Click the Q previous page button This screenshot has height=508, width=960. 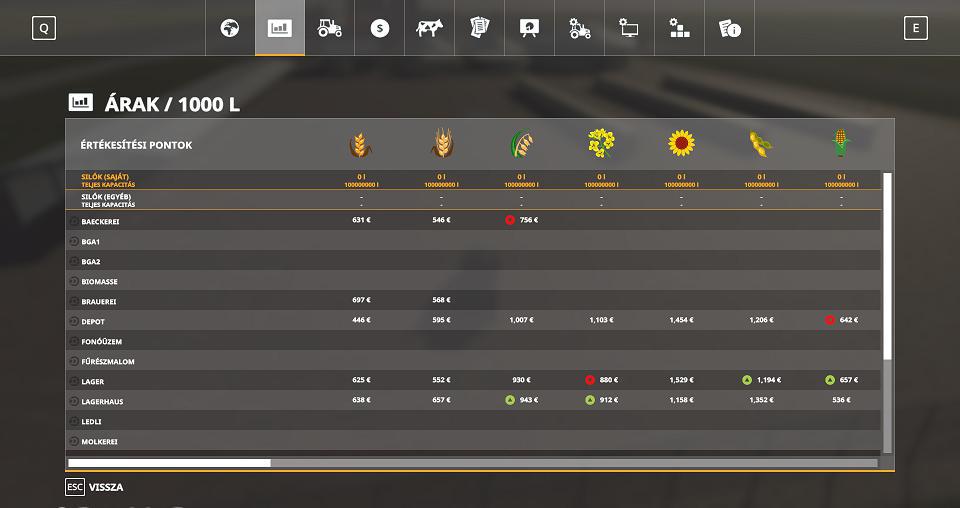[44, 28]
